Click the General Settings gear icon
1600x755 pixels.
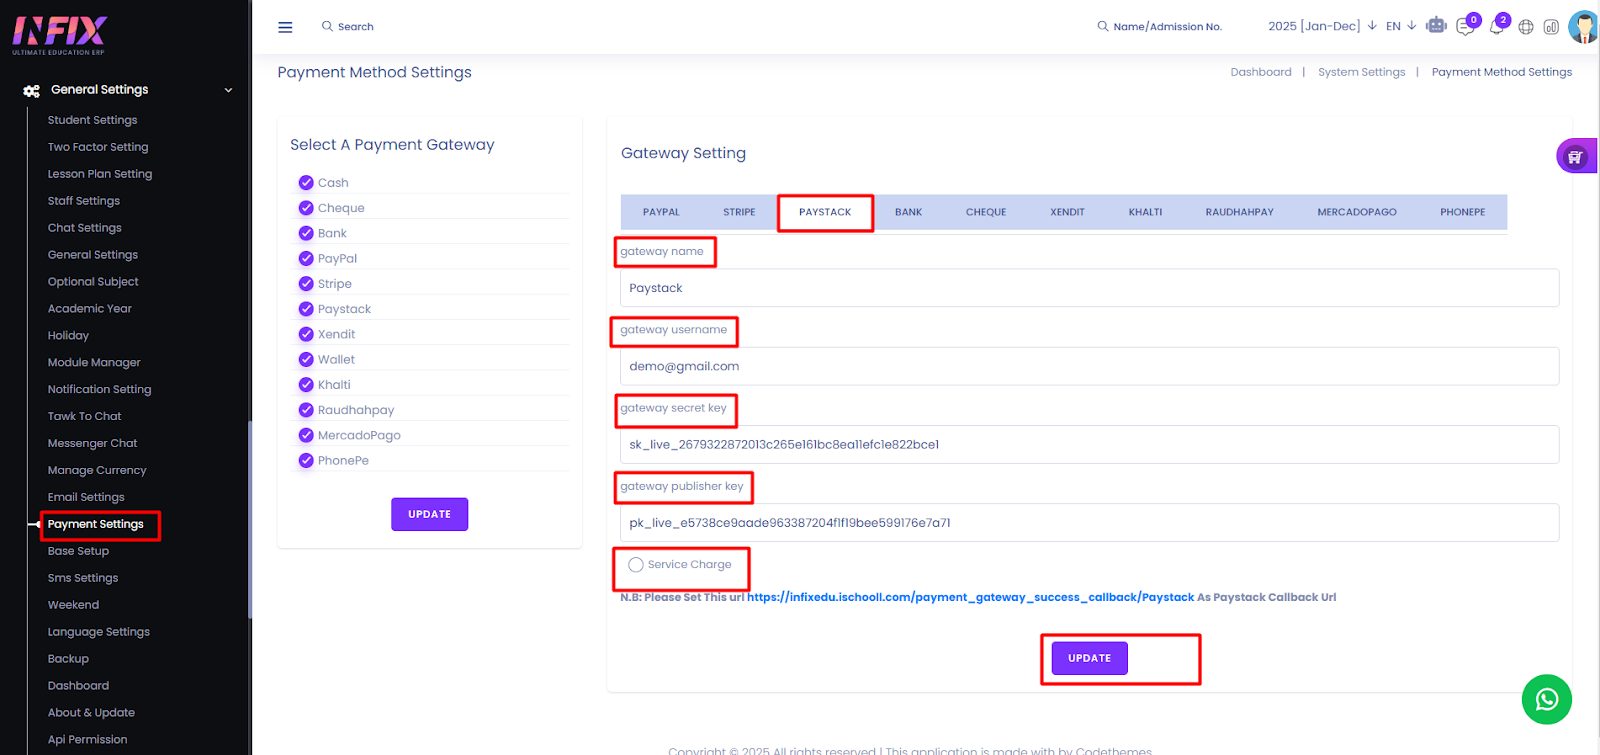pyautogui.click(x=32, y=90)
